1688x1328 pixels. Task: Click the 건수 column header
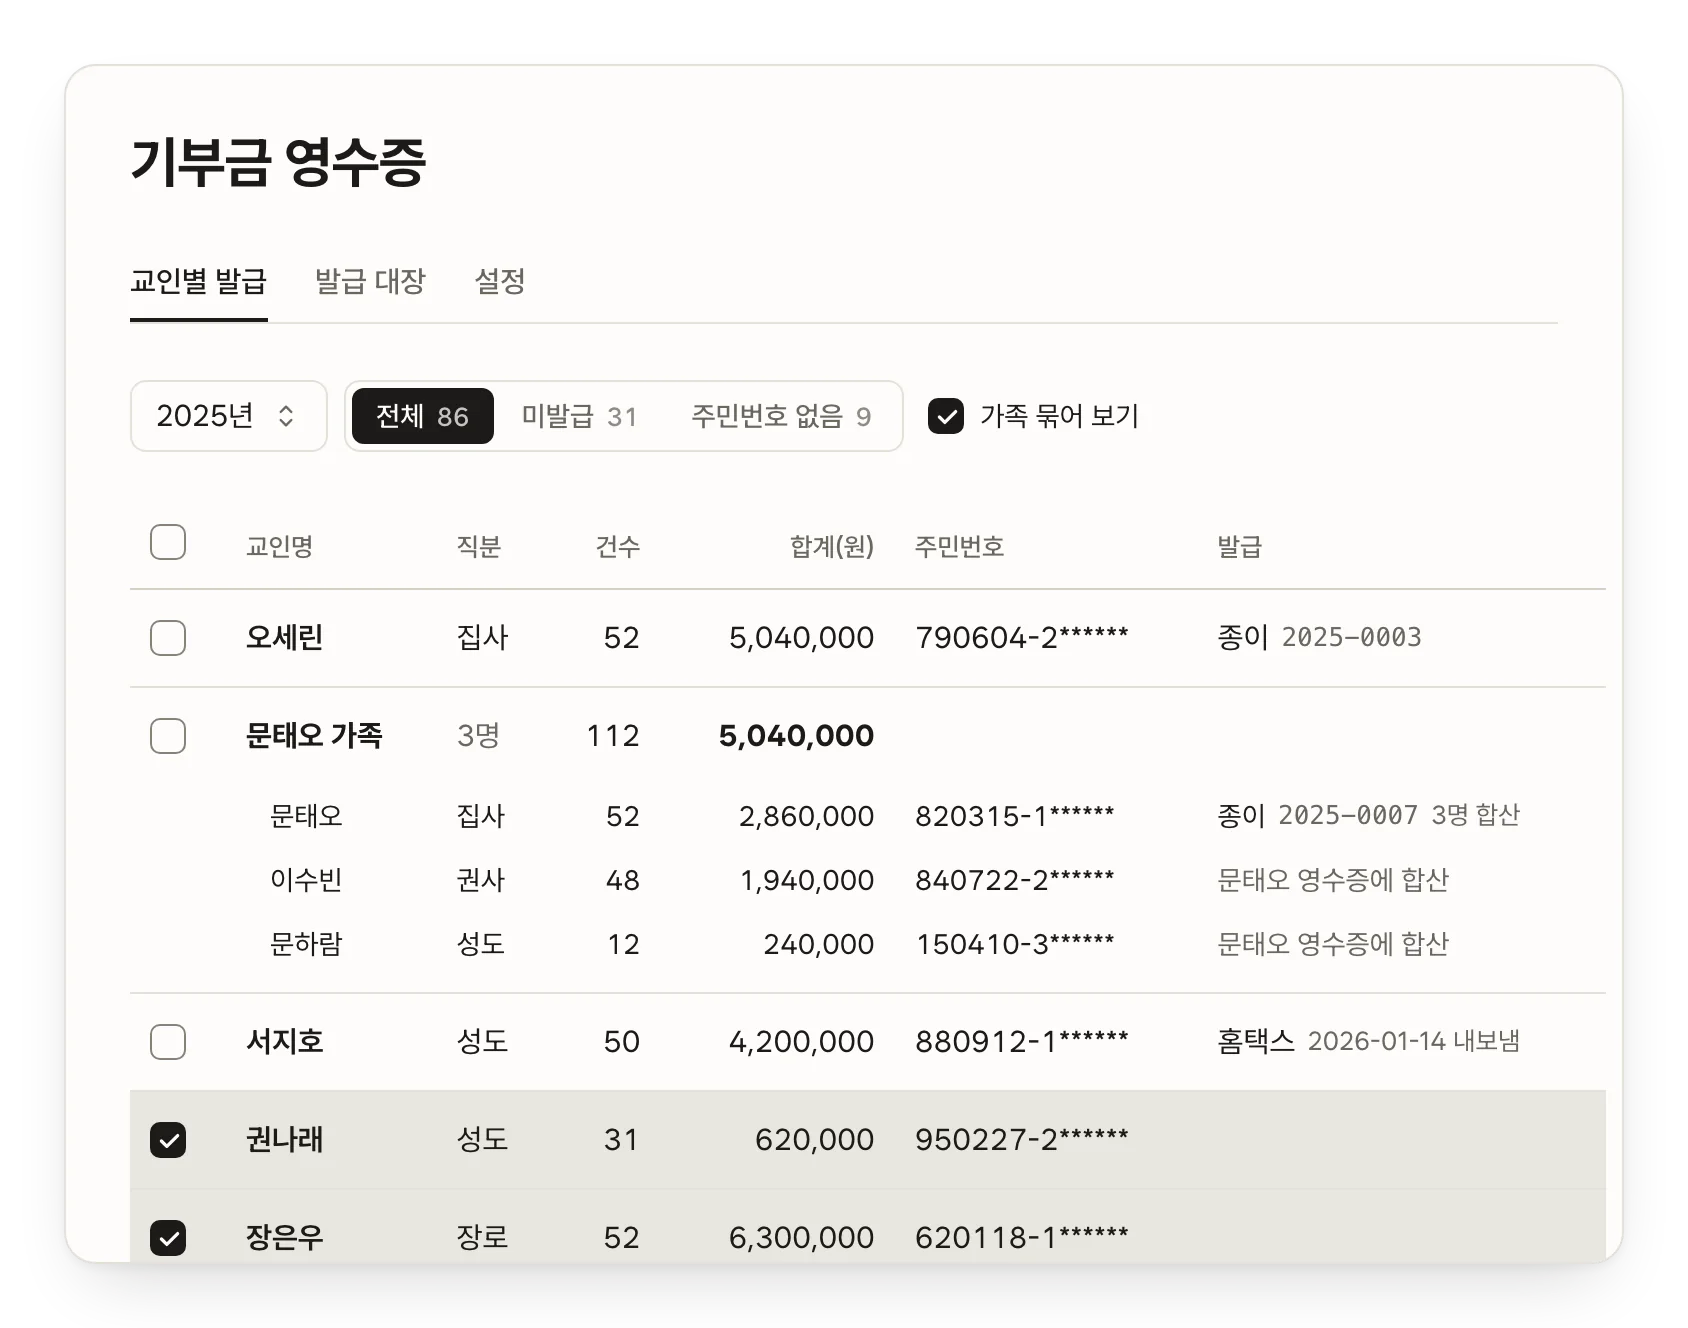click(x=617, y=546)
